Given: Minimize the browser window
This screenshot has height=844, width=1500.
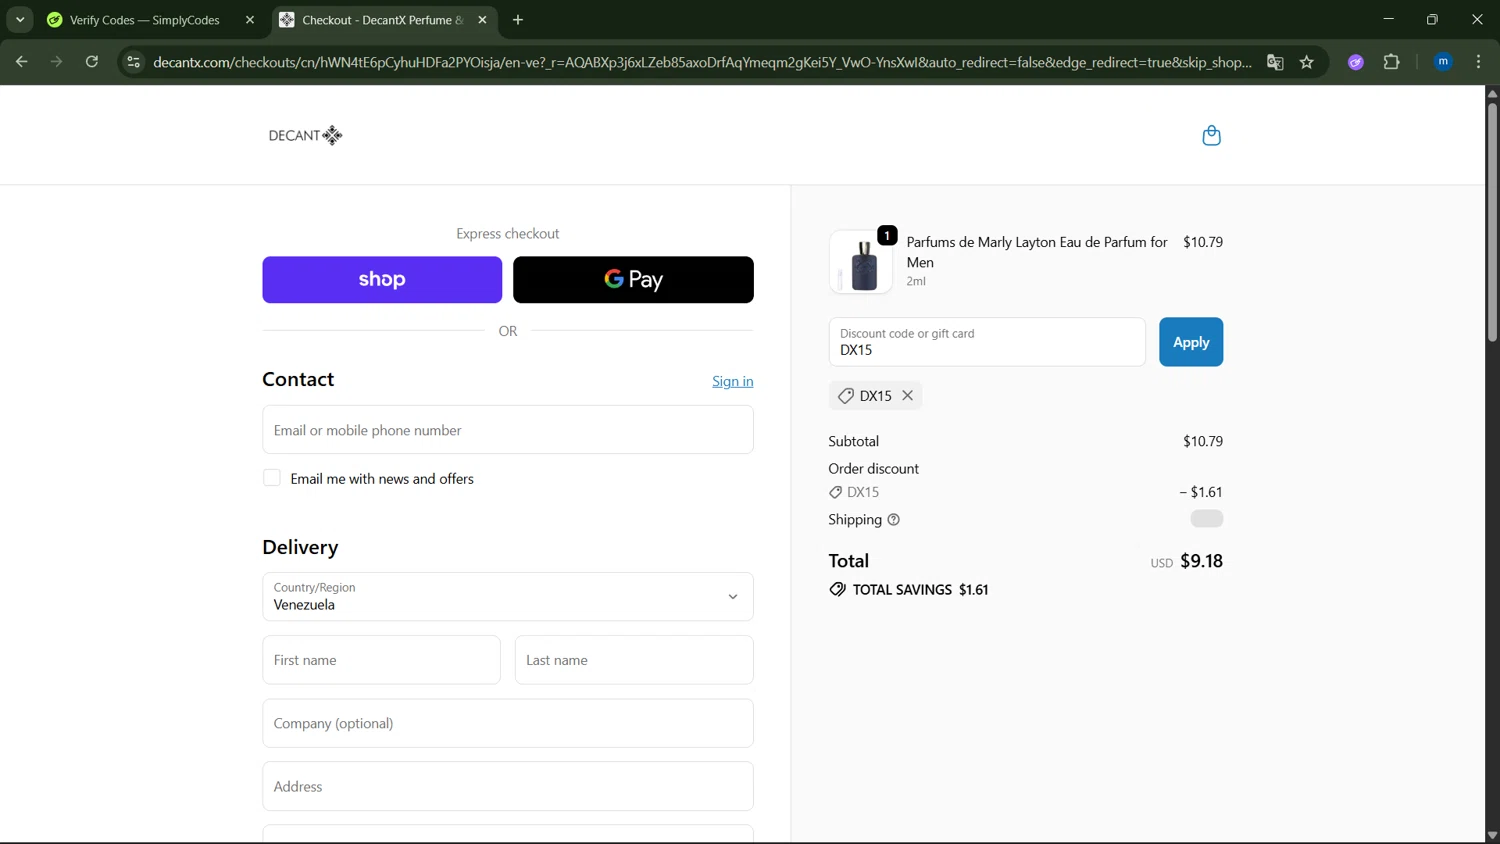Looking at the screenshot, I should coord(1388,20).
